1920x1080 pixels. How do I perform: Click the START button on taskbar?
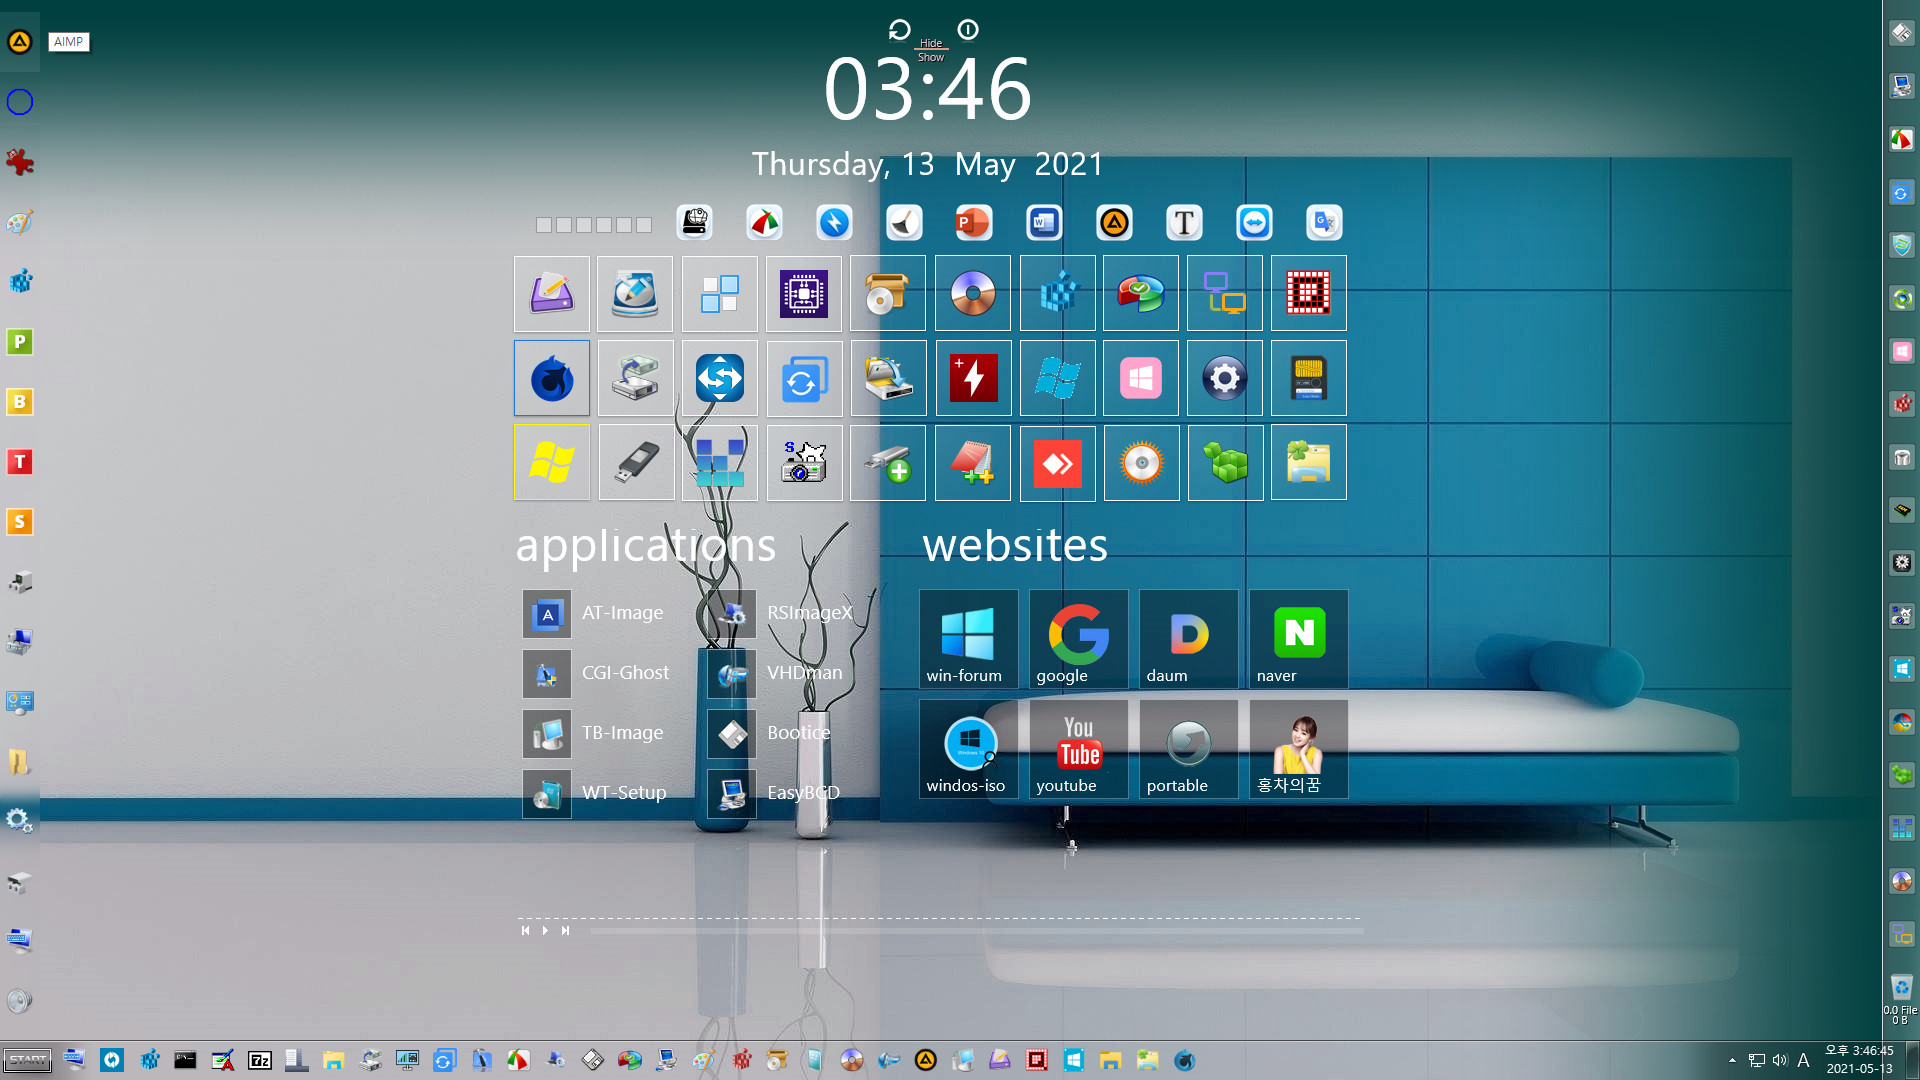(x=27, y=1060)
